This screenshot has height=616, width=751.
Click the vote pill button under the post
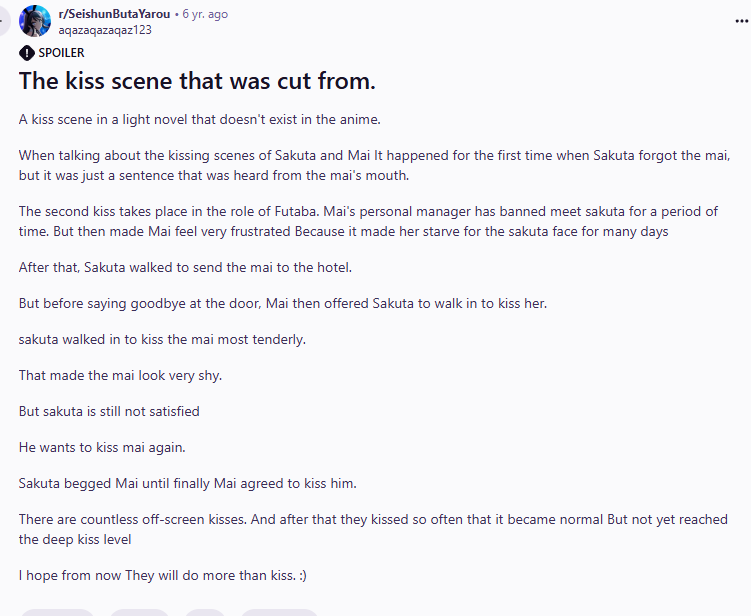tap(57, 612)
